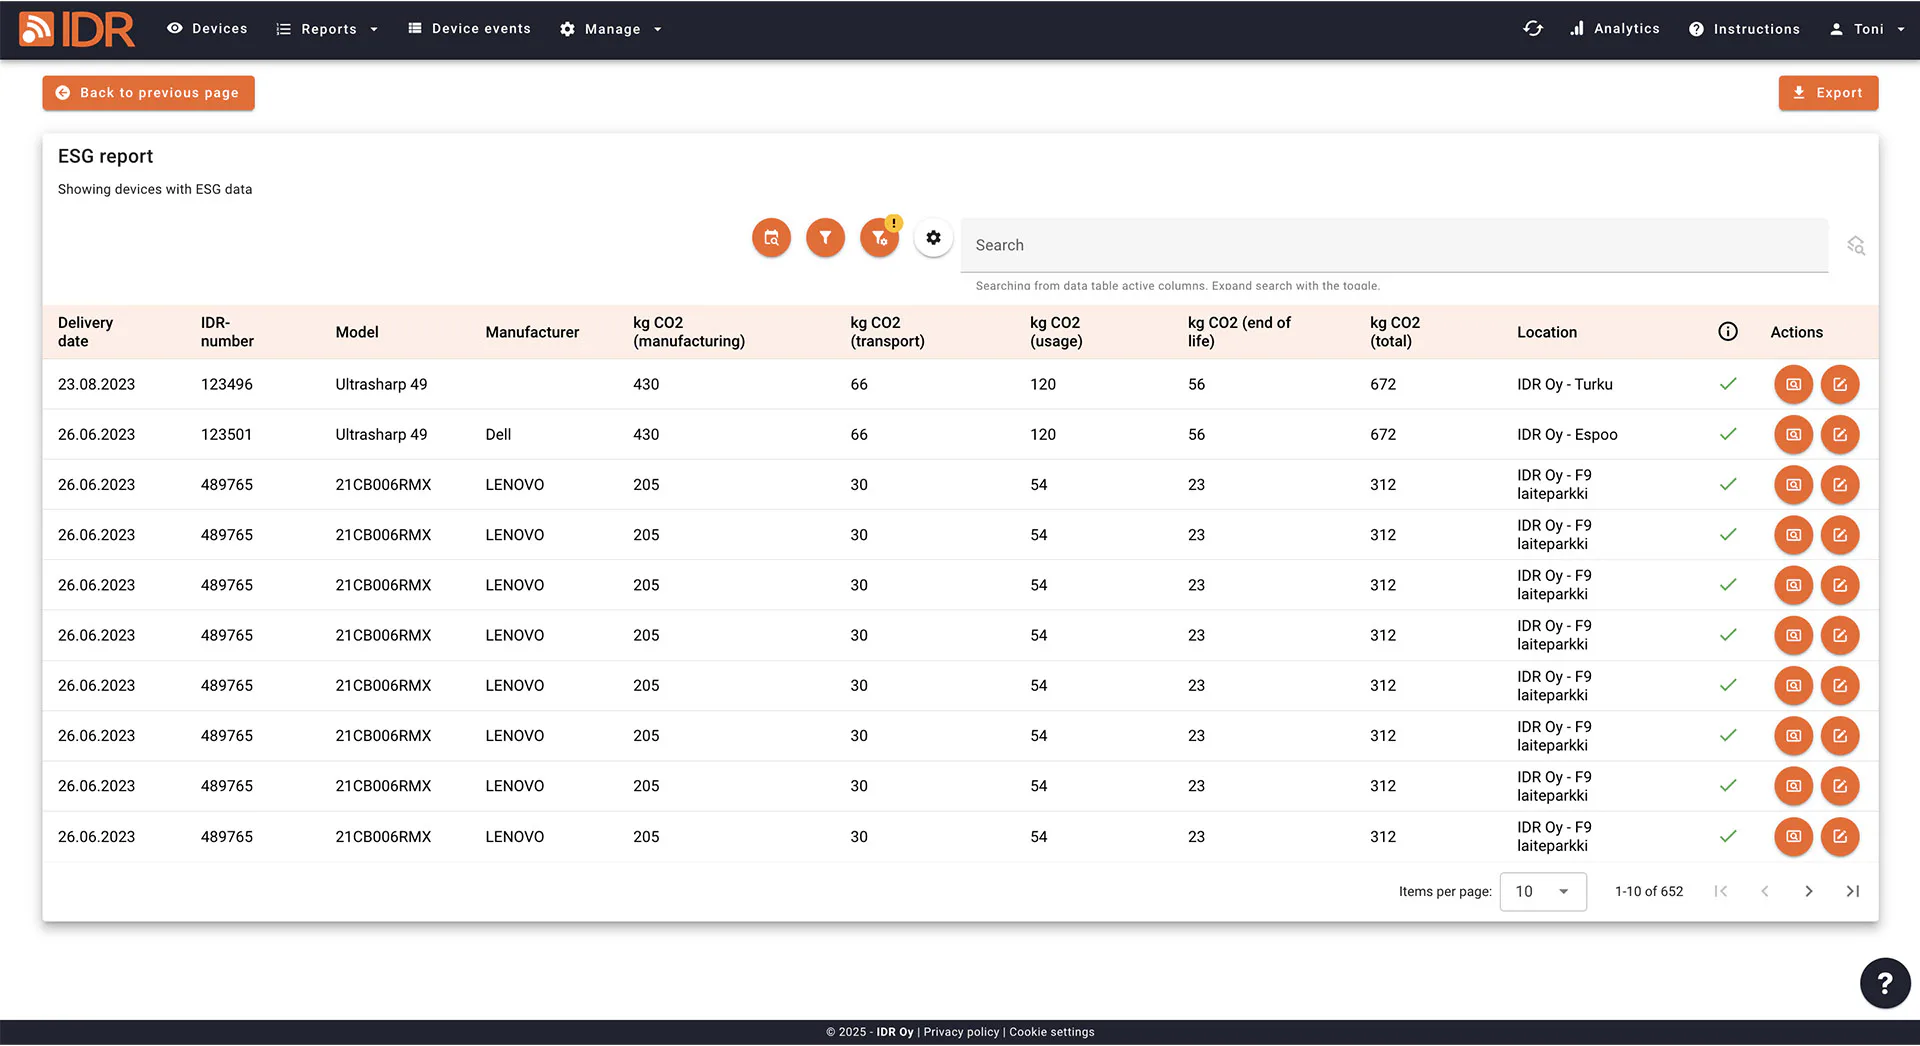The height and width of the screenshot is (1046, 1920).
Task: Open the Cookie settings link
Action: coord(1051,1032)
